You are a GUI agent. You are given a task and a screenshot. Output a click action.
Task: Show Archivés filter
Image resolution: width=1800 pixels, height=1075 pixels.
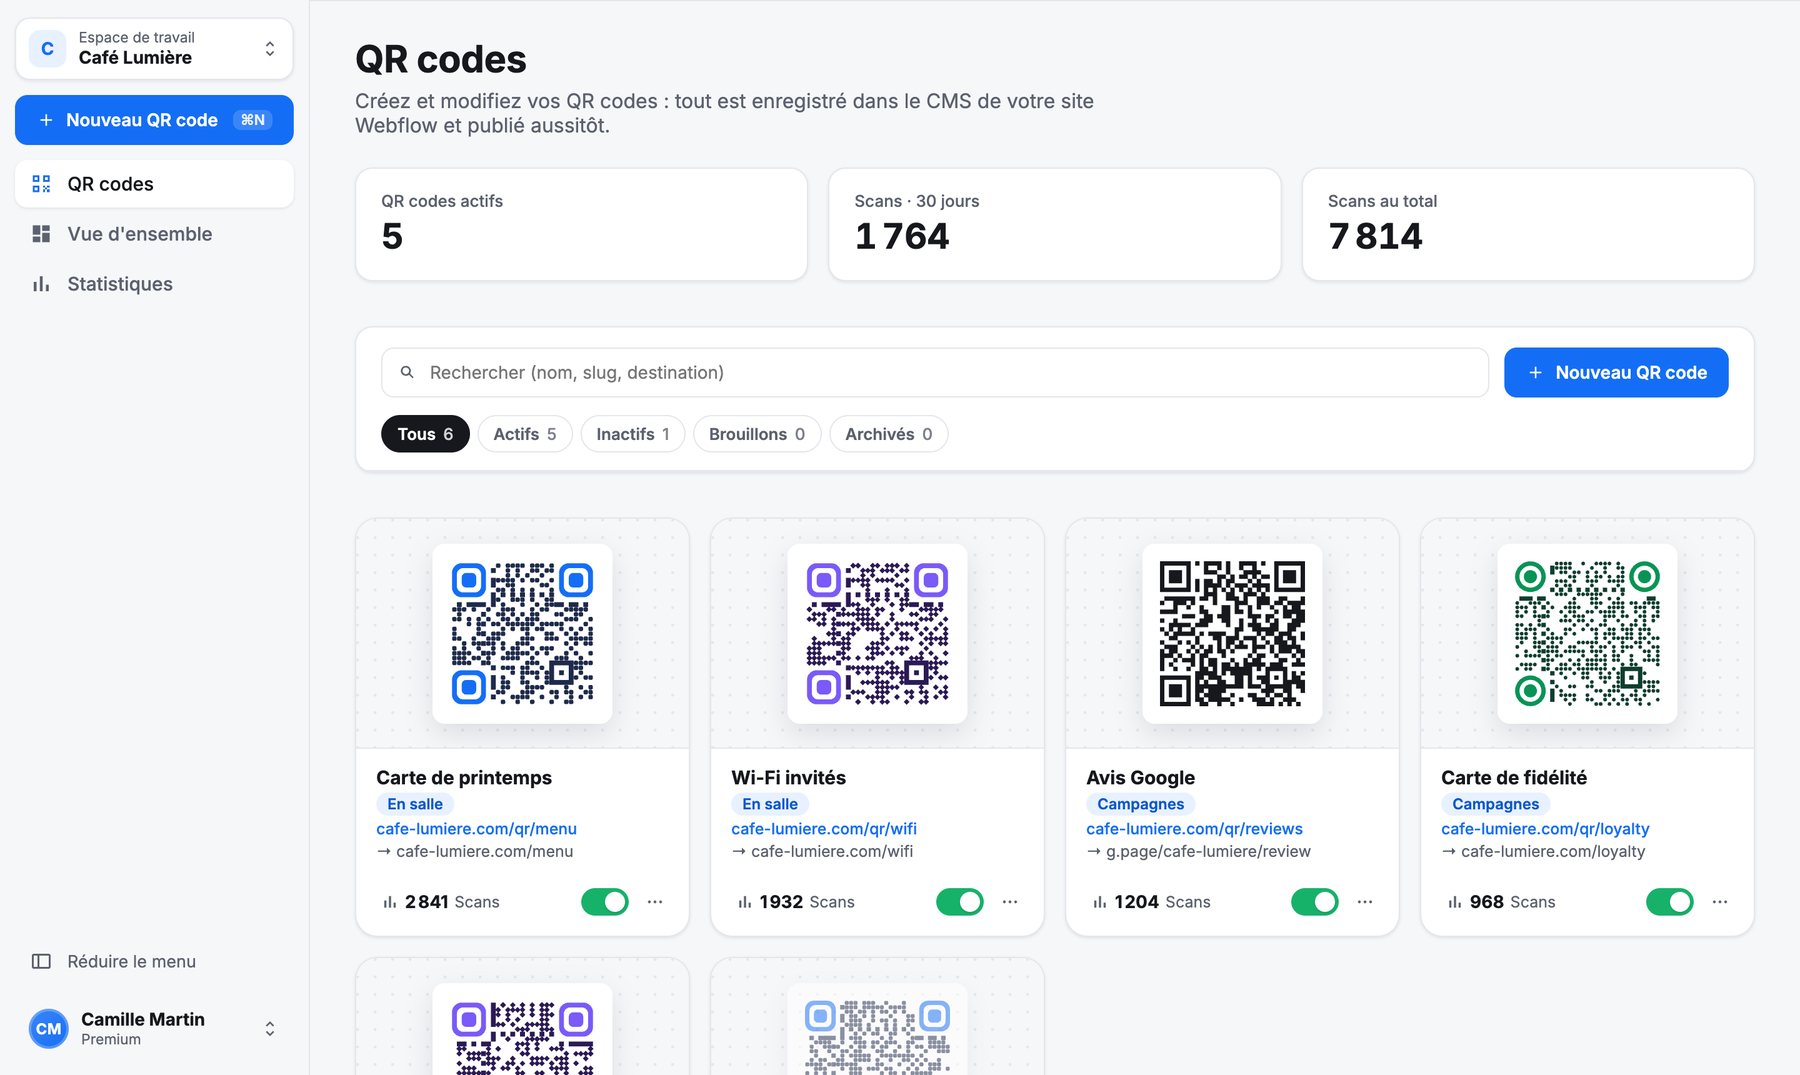click(x=889, y=434)
